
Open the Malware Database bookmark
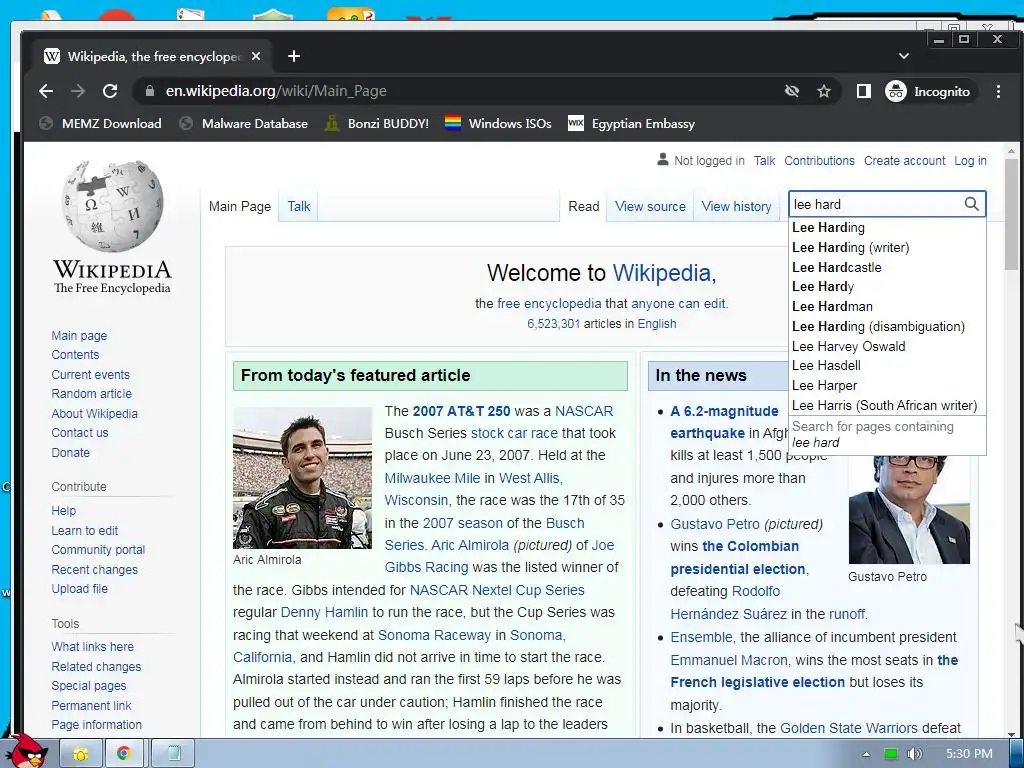(244, 123)
